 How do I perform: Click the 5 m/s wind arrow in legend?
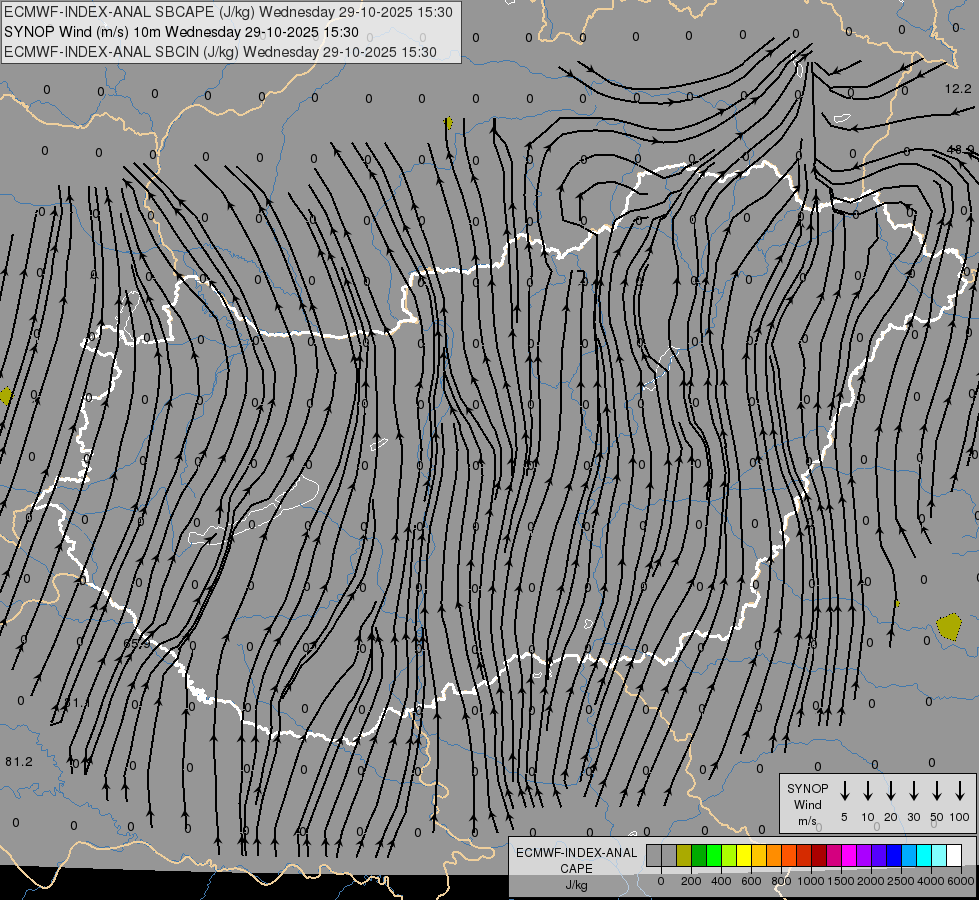[x=844, y=791]
